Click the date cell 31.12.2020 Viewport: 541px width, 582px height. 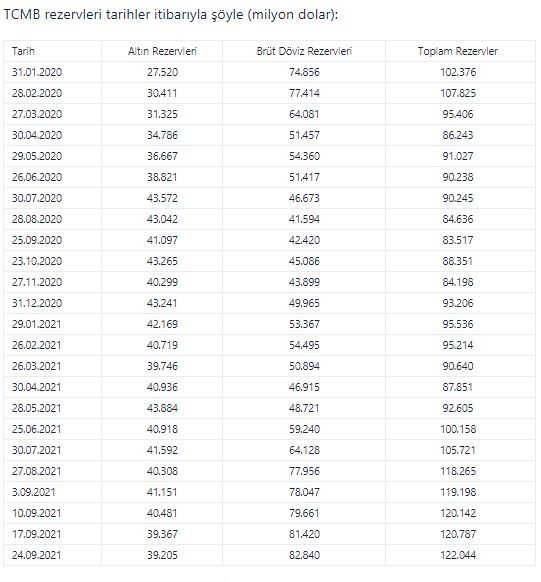tap(37, 303)
